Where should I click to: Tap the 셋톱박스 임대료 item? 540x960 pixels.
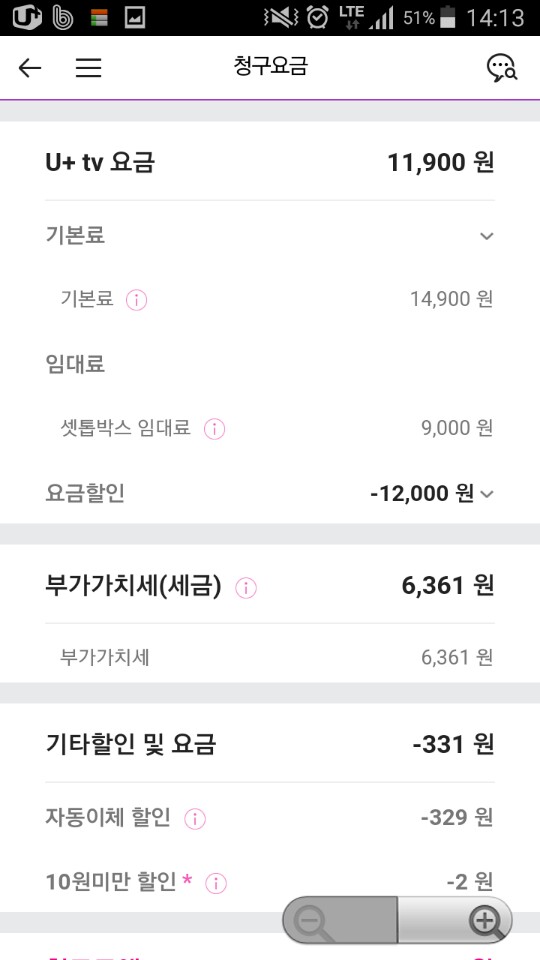(x=126, y=428)
